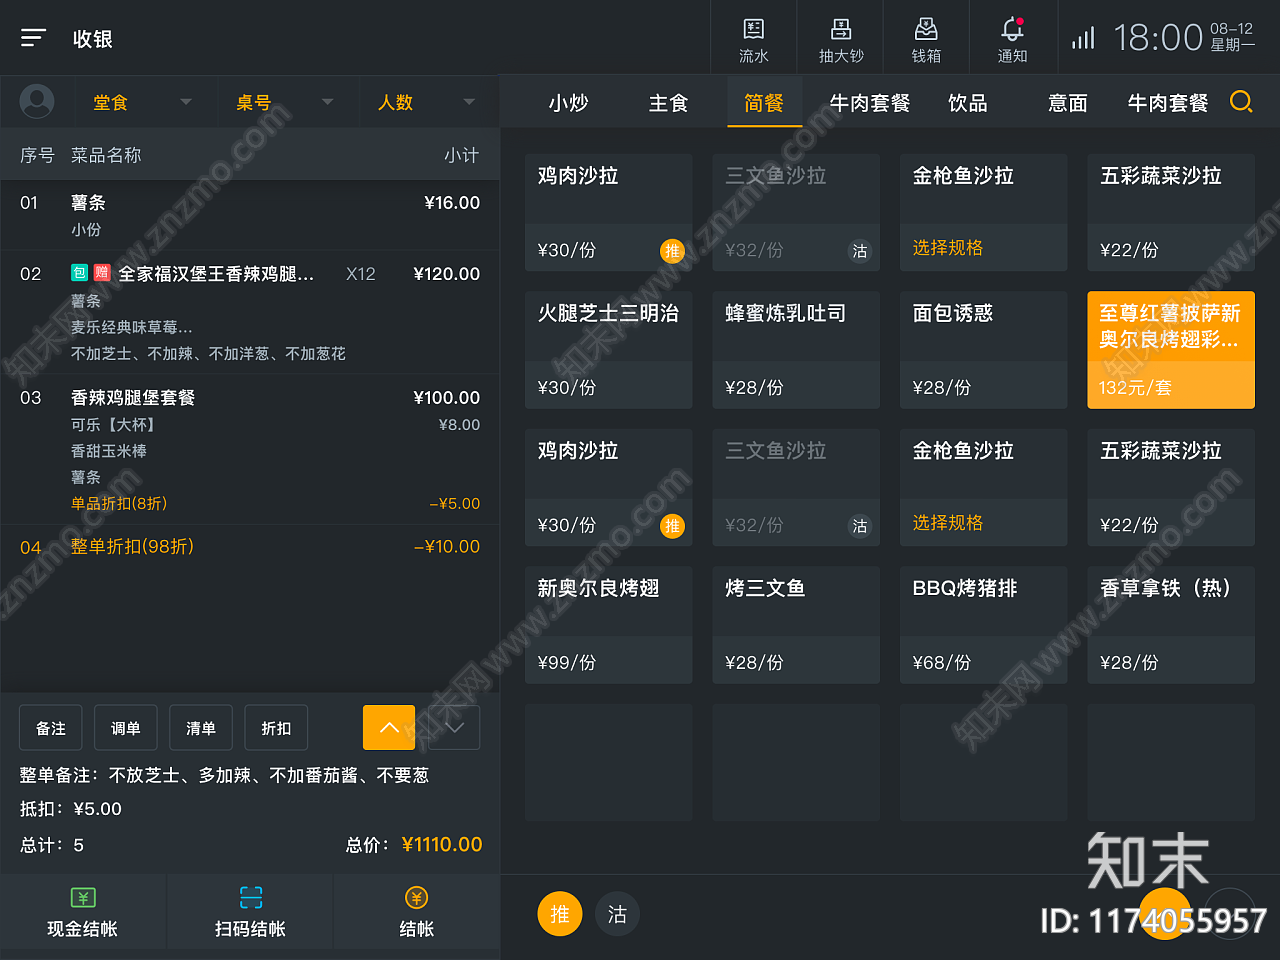Viewport: 1280px width, 960px height.
Task: Click the 18:00 clock display
Action: (x=1158, y=38)
